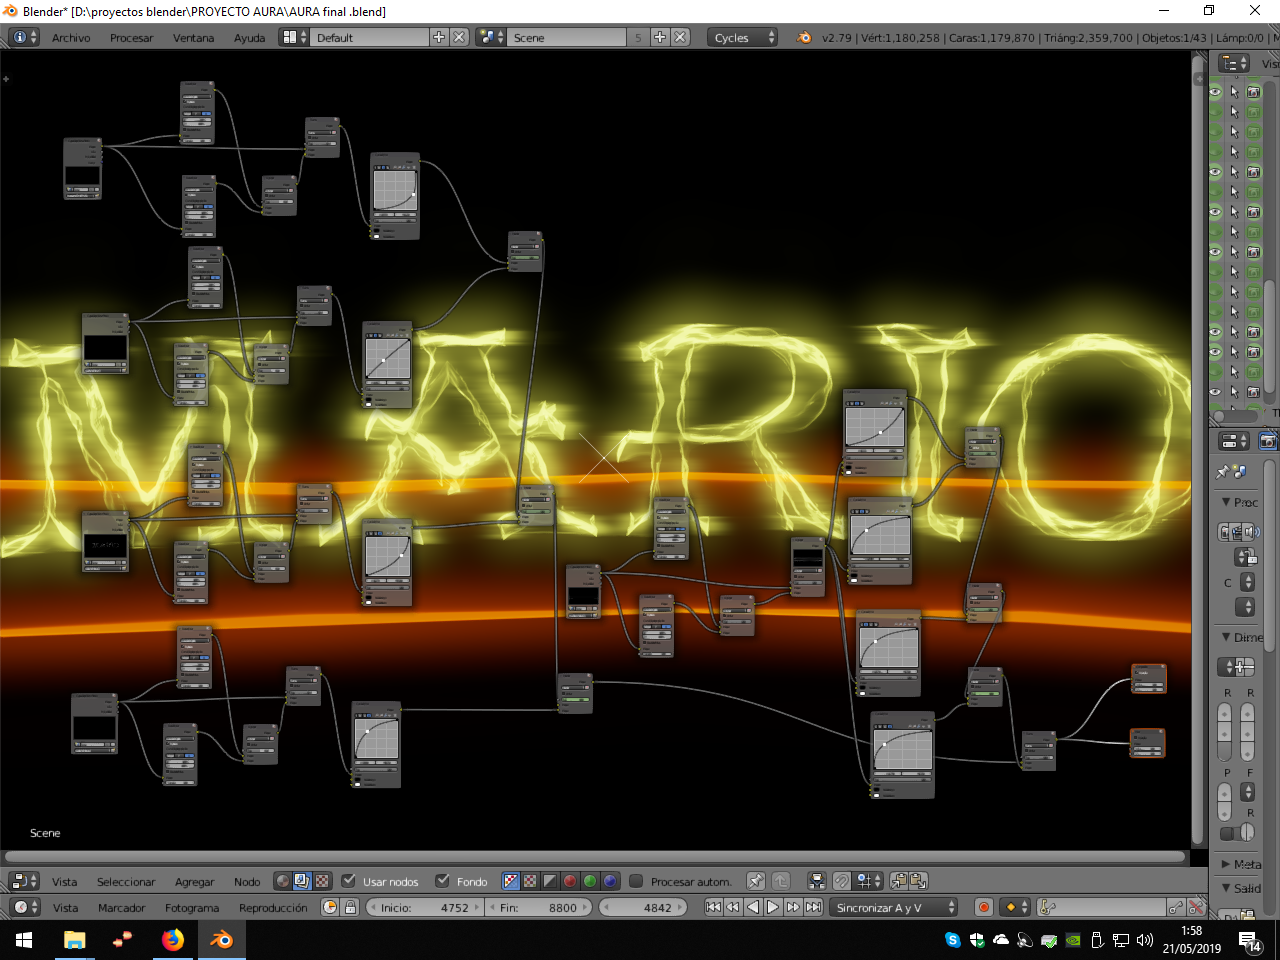This screenshot has height=960, width=1280.
Task: Open the Agregar menu in node editor
Action: click(194, 881)
